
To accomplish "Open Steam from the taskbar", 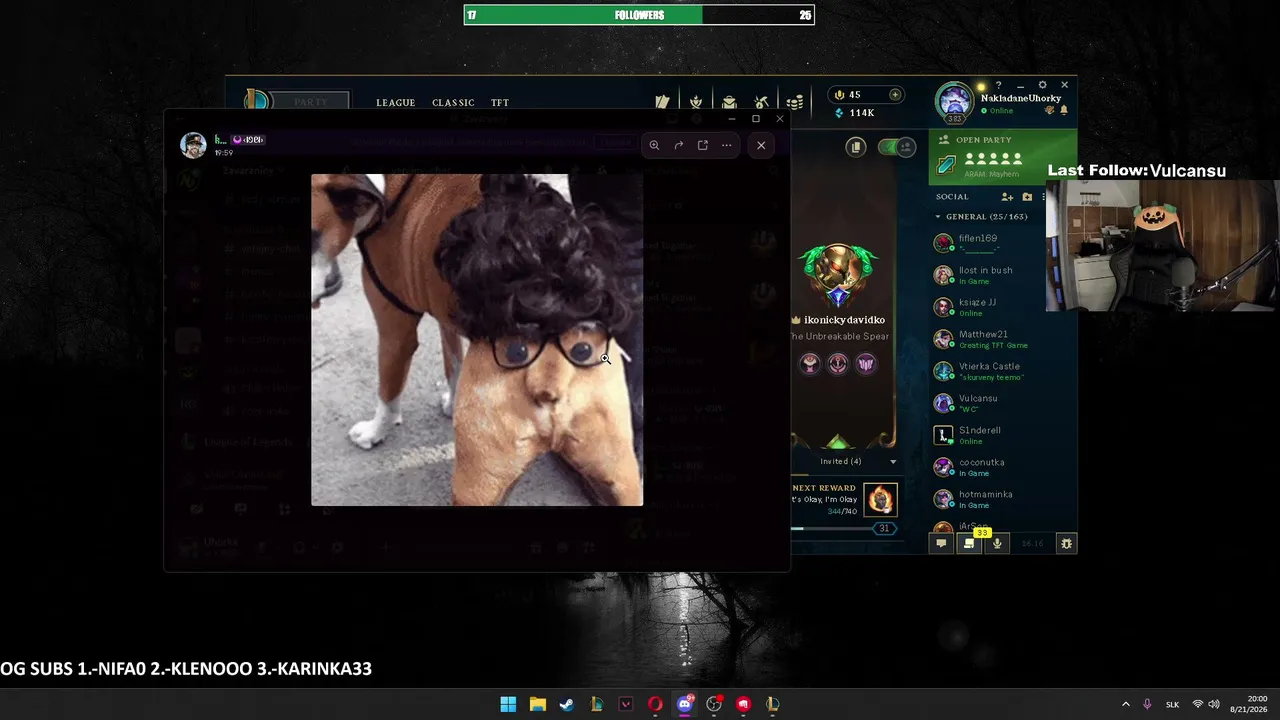I will pyautogui.click(x=567, y=704).
